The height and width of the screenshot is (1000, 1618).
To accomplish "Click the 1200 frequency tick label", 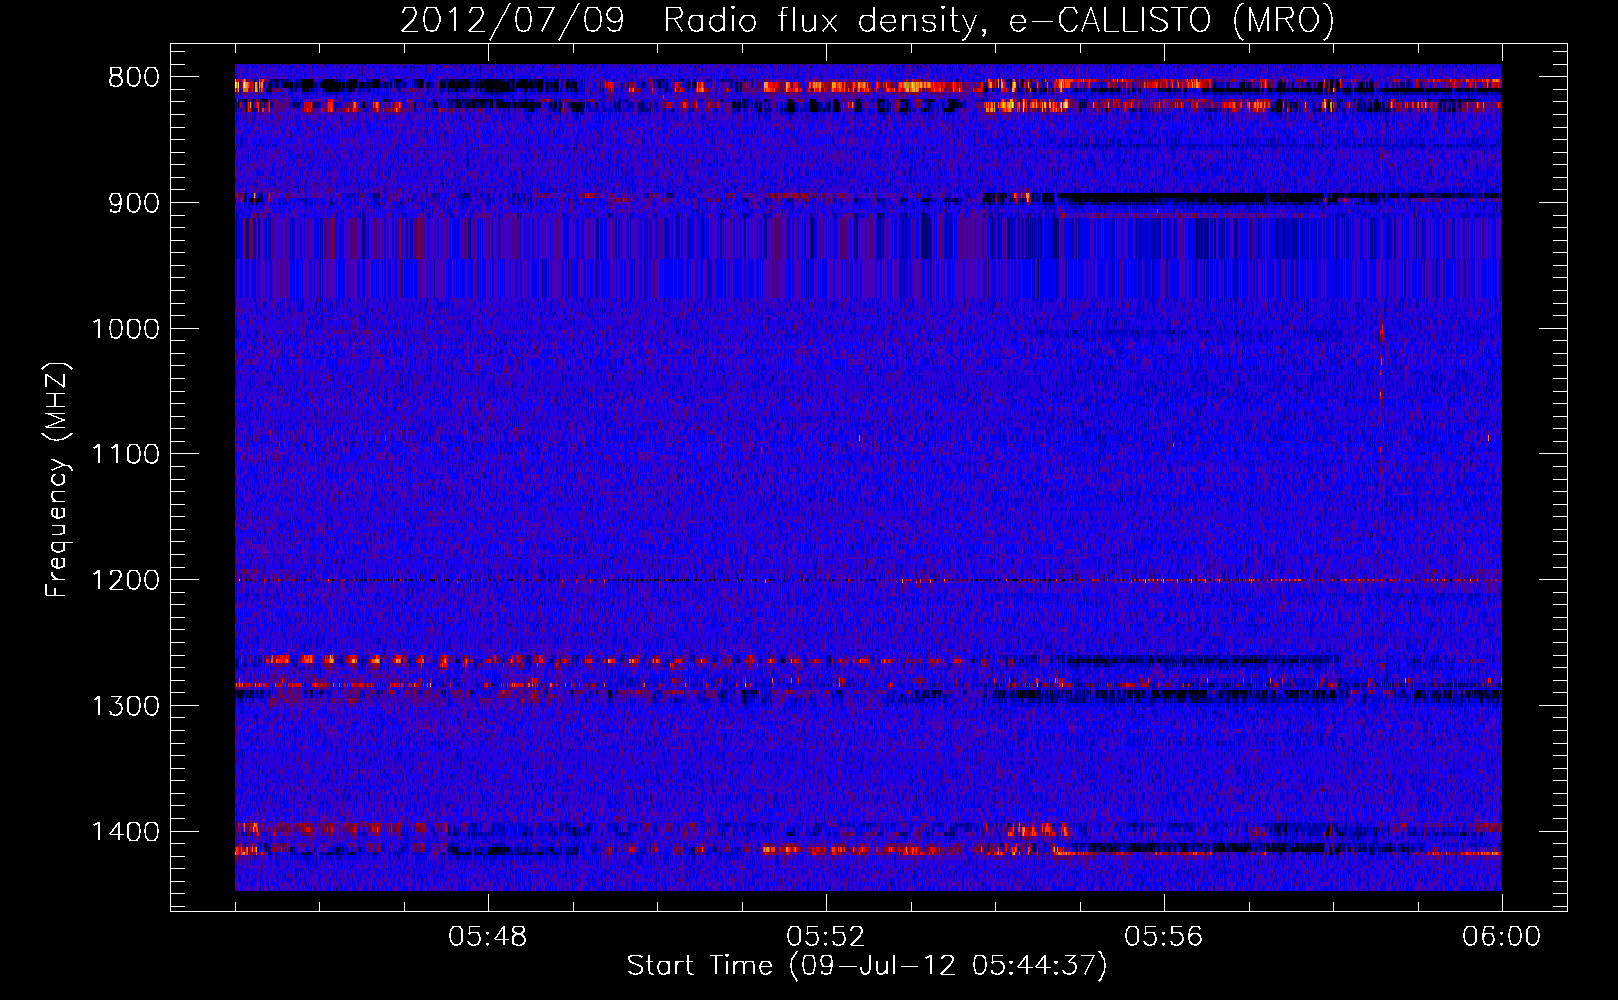I will pos(125,580).
